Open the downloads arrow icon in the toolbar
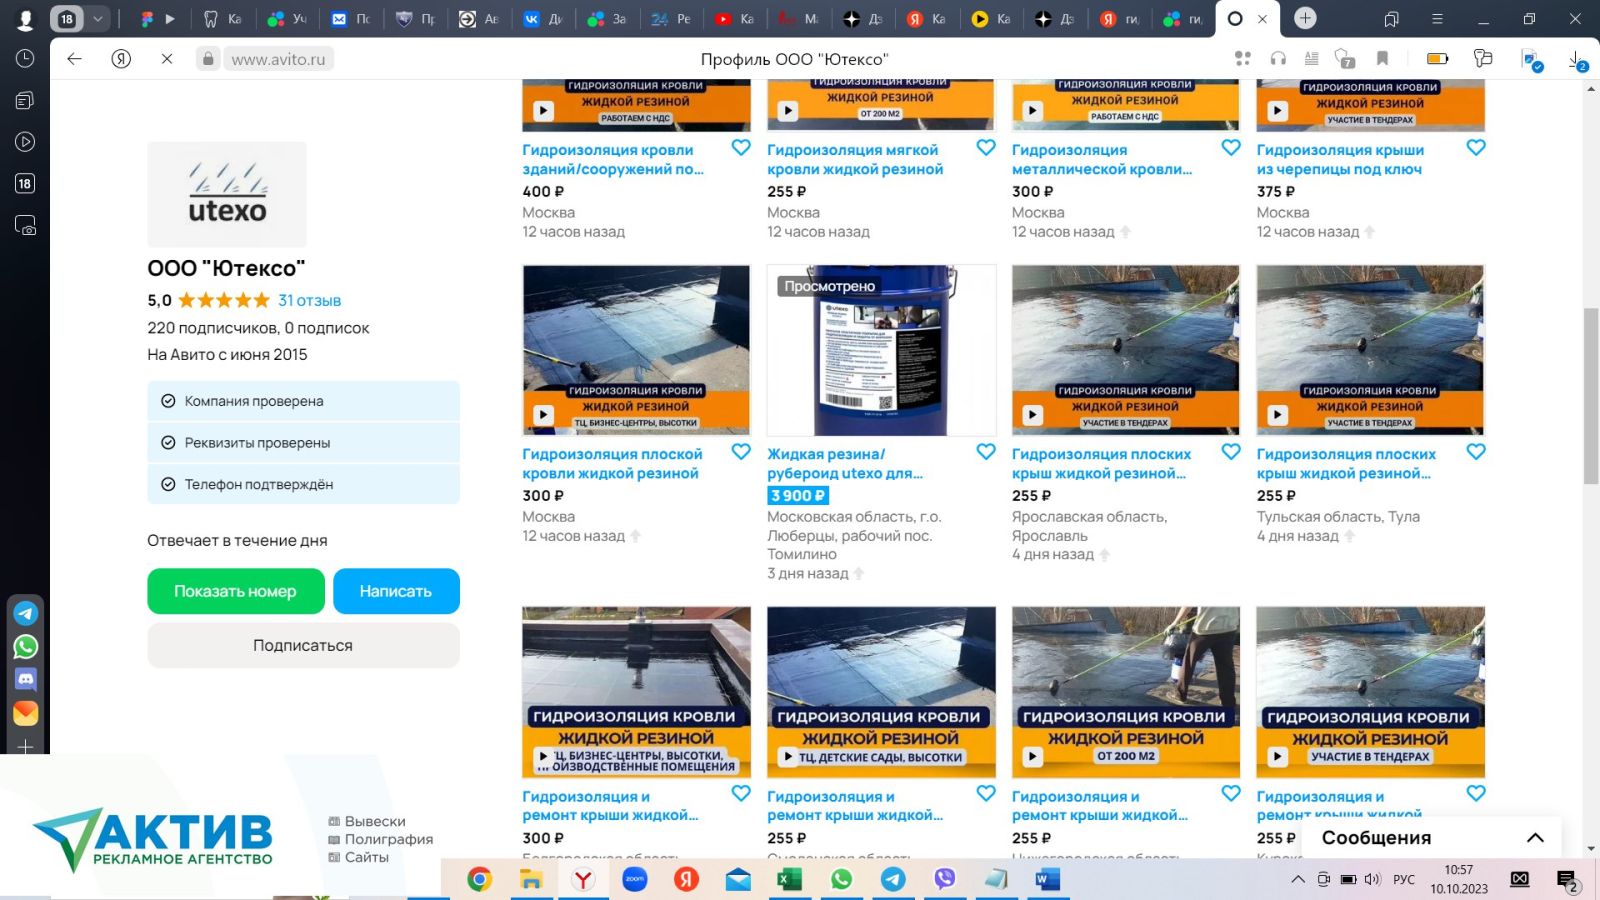Viewport: 1600px width, 900px height. (1577, 60)
